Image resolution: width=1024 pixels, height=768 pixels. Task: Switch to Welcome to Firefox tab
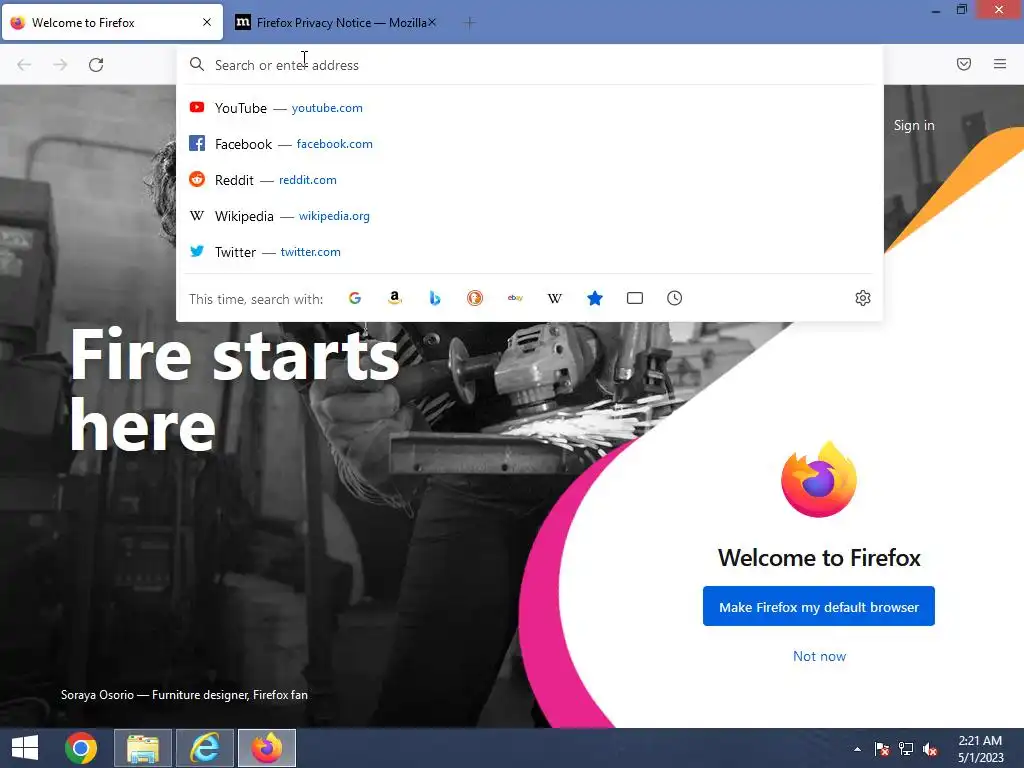(112, 23)
